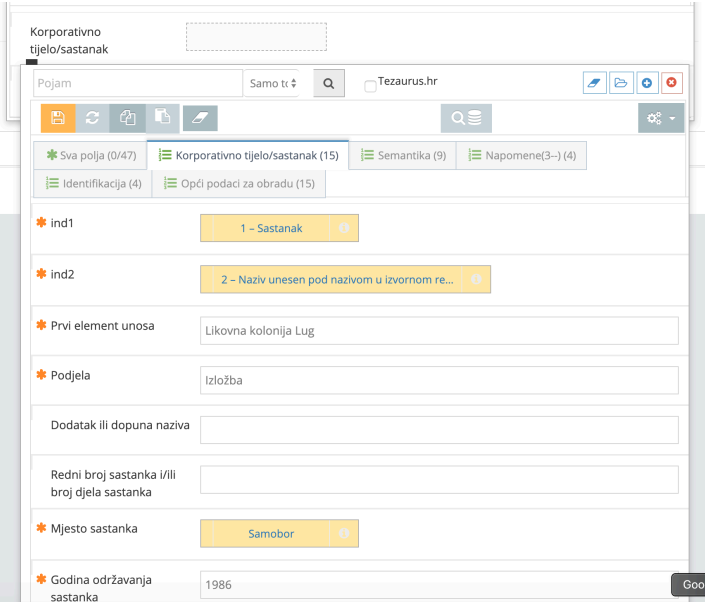Click info icon of ind2 field

coord(476,279)
